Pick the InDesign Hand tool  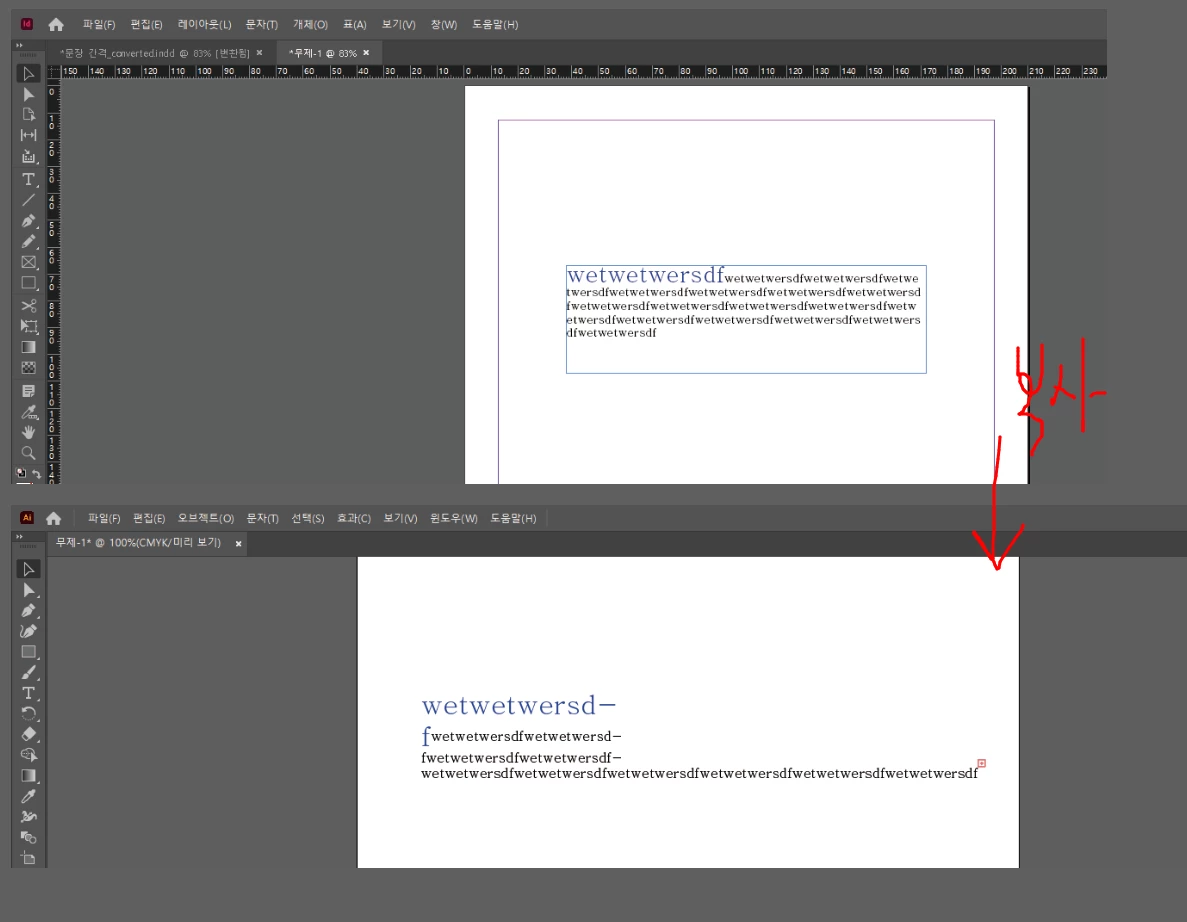(28, 432)
